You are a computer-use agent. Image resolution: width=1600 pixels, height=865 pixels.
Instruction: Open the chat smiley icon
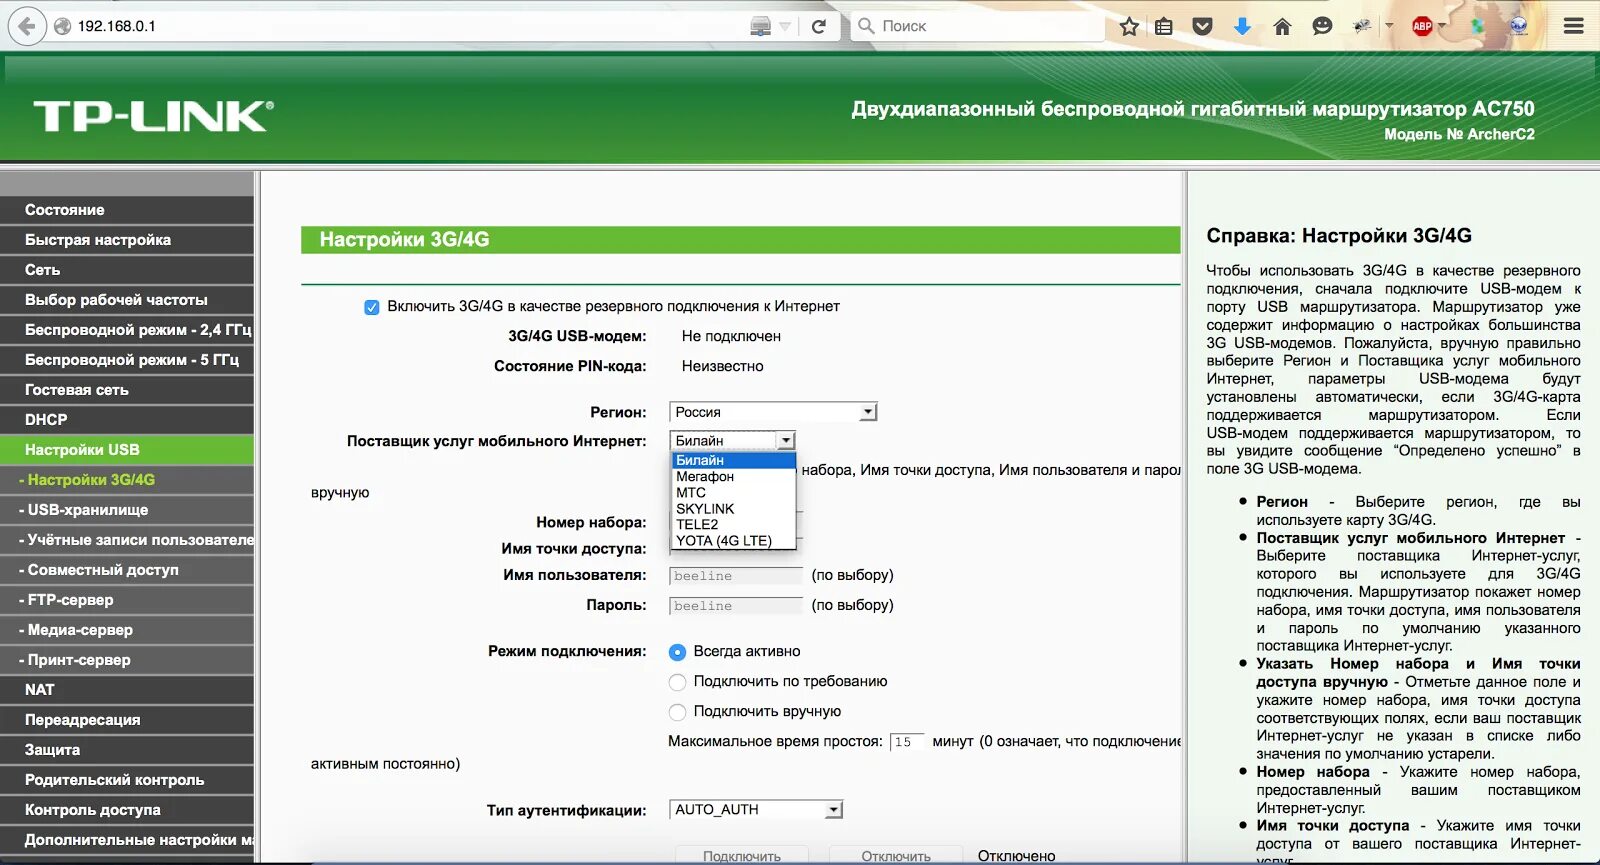coord(1322,26)
